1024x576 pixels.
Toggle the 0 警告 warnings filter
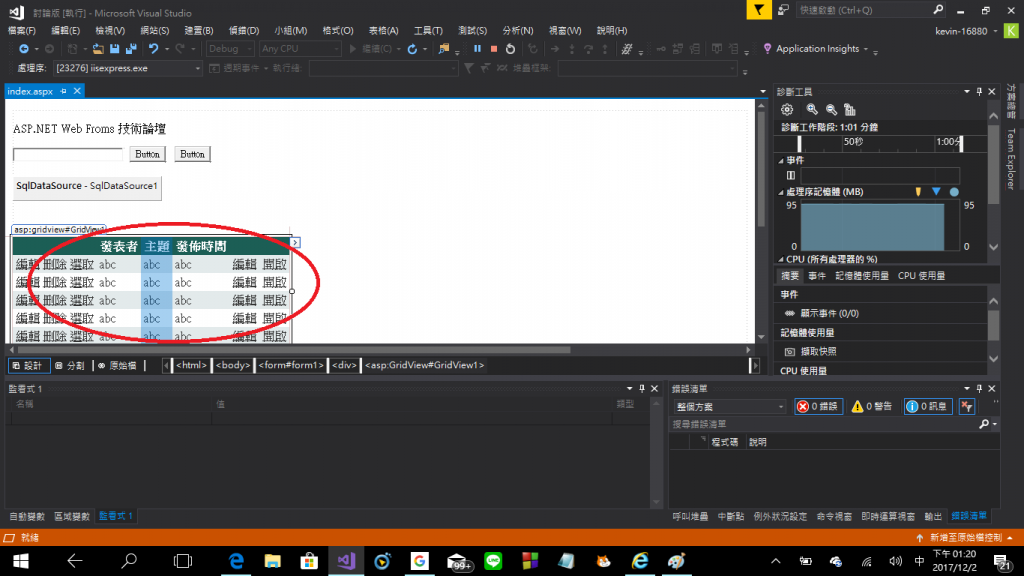pyautogui.click(x=872, y=406)
